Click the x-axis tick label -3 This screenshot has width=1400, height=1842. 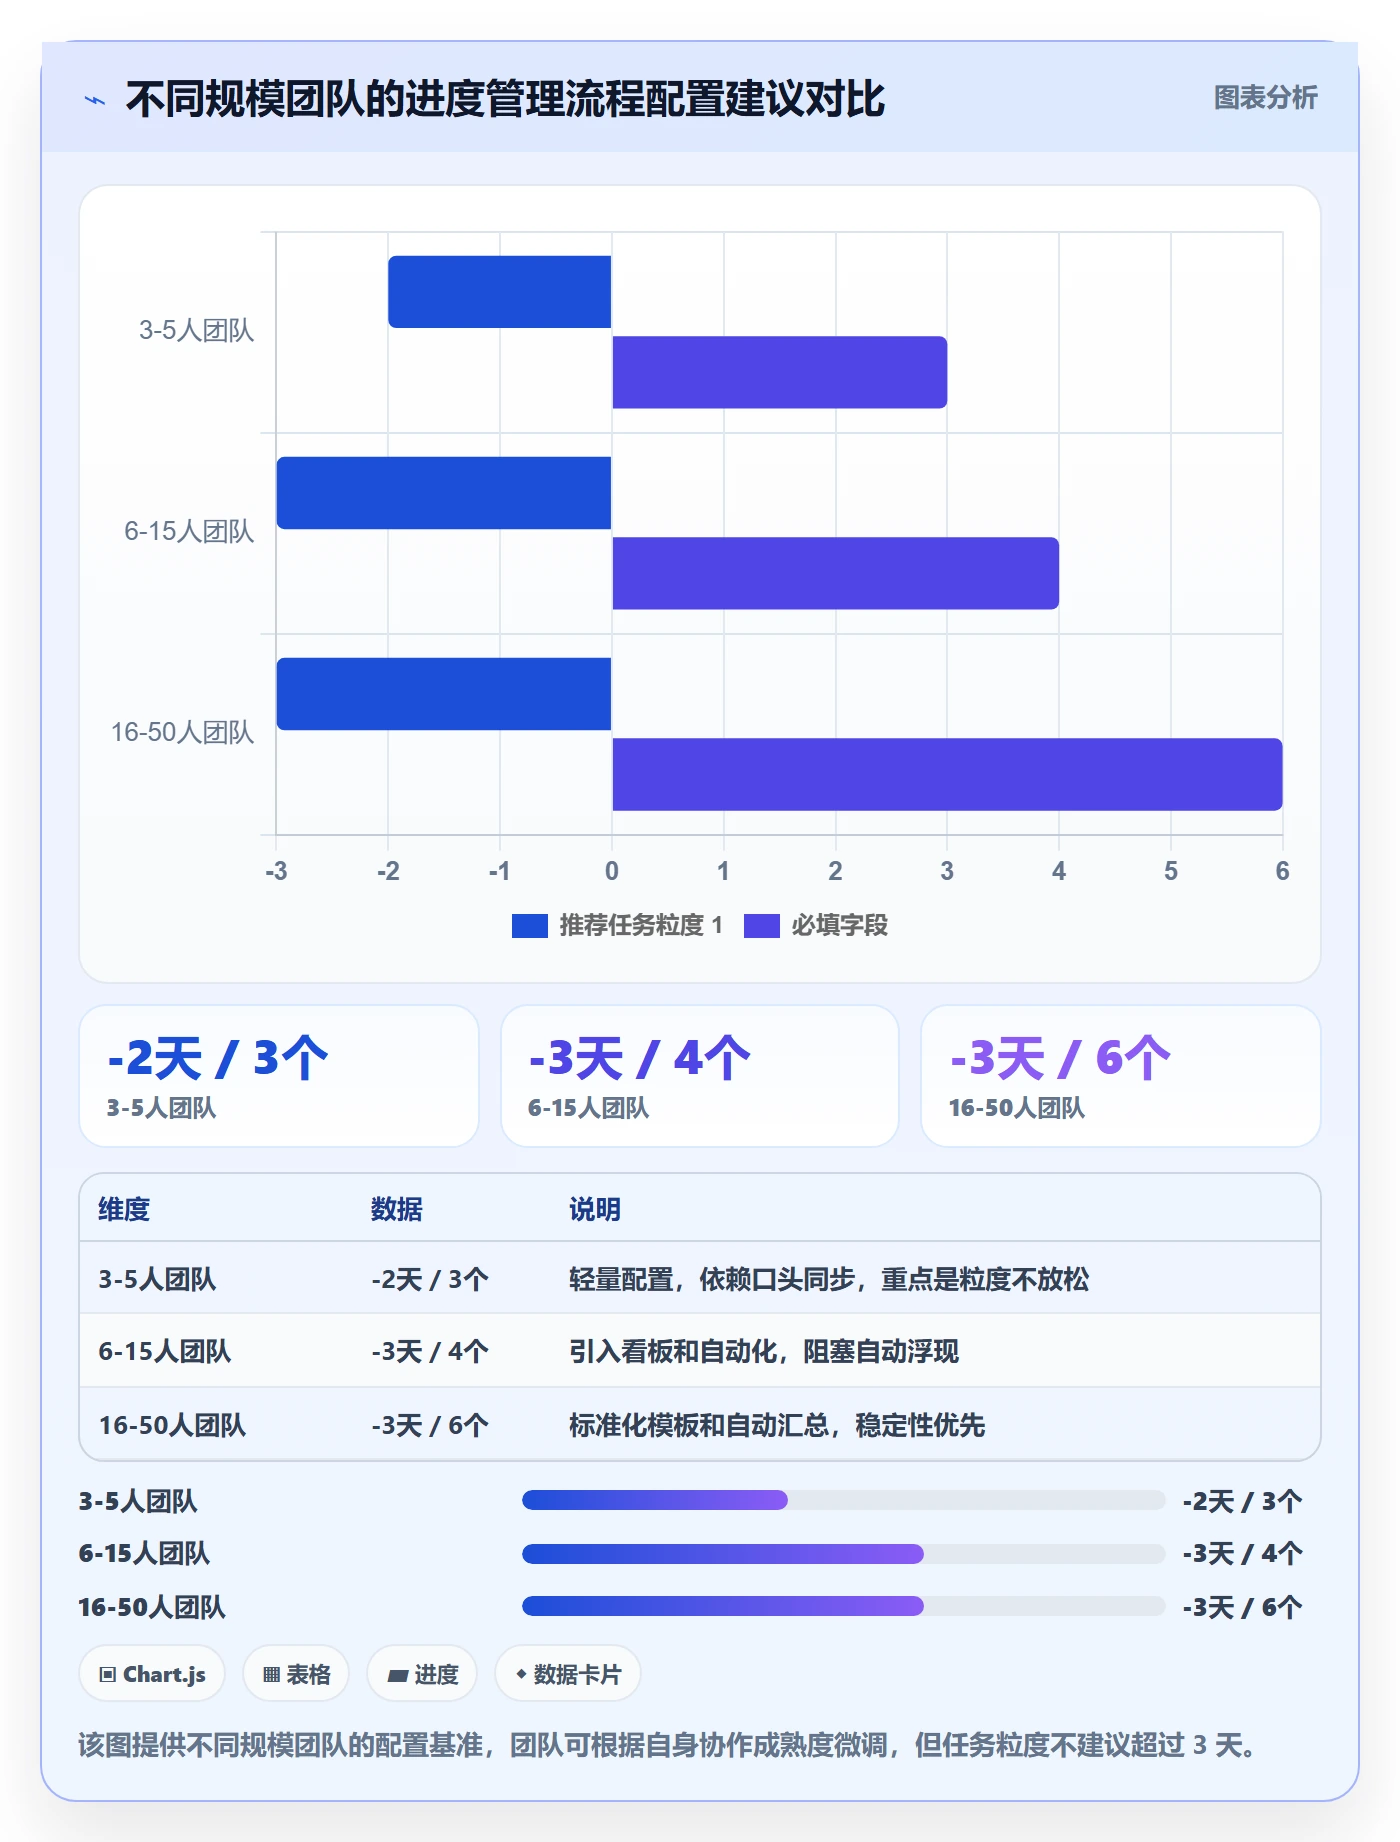[x=276, y=871]
